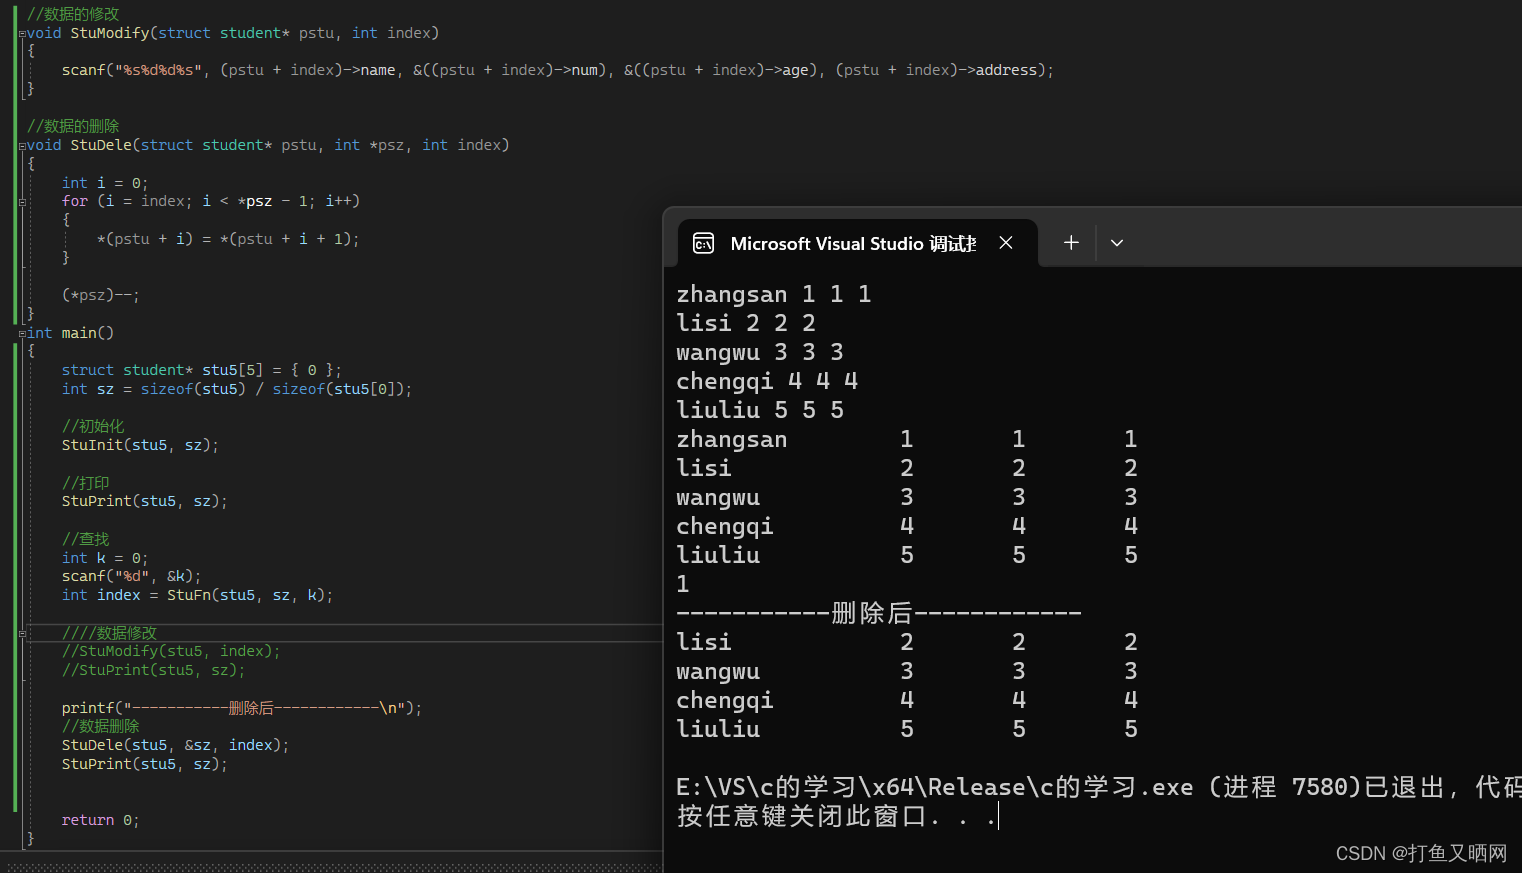Click console input line 'zhangsan 1 1 1'

tap(774, 294)
